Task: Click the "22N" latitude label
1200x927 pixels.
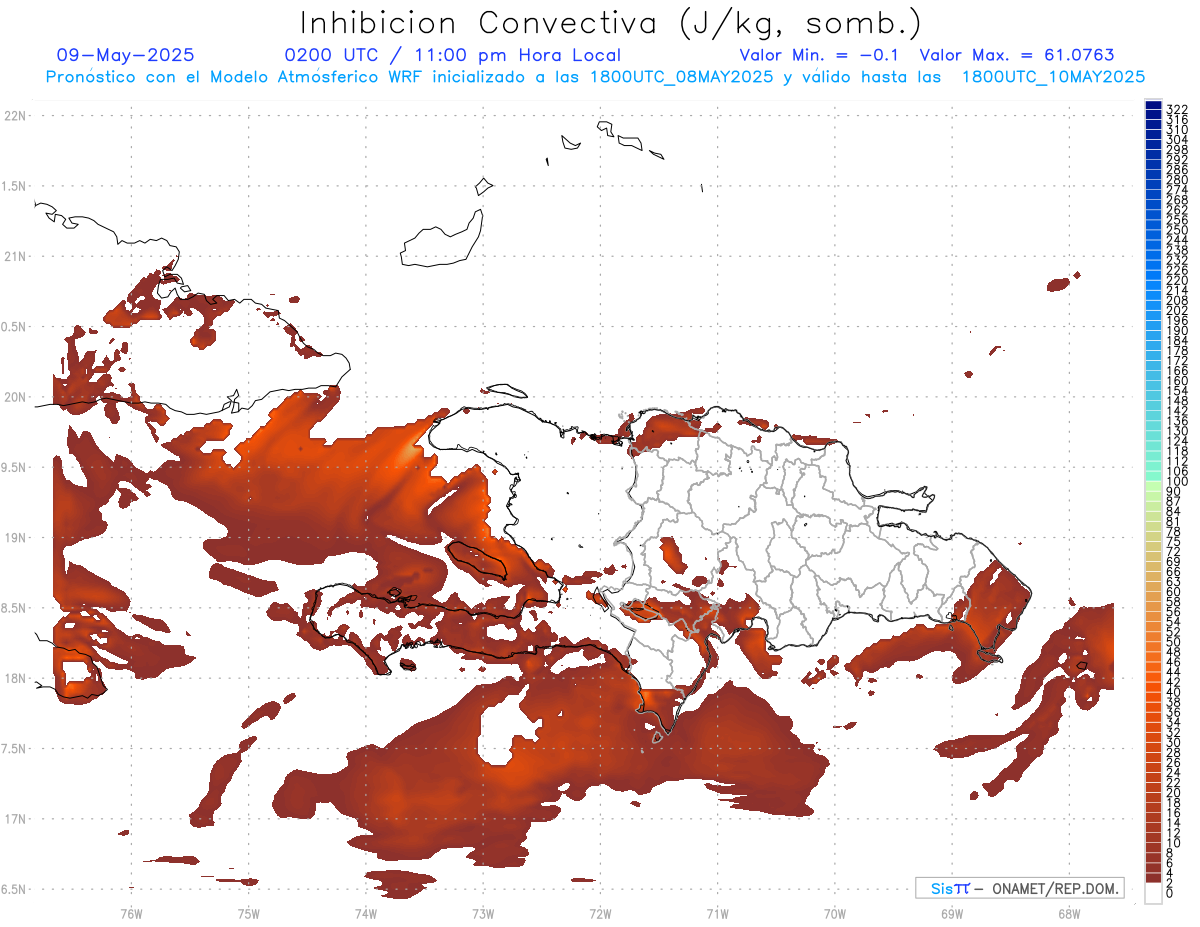Action: pyautogui.click(x=17, y=116)
